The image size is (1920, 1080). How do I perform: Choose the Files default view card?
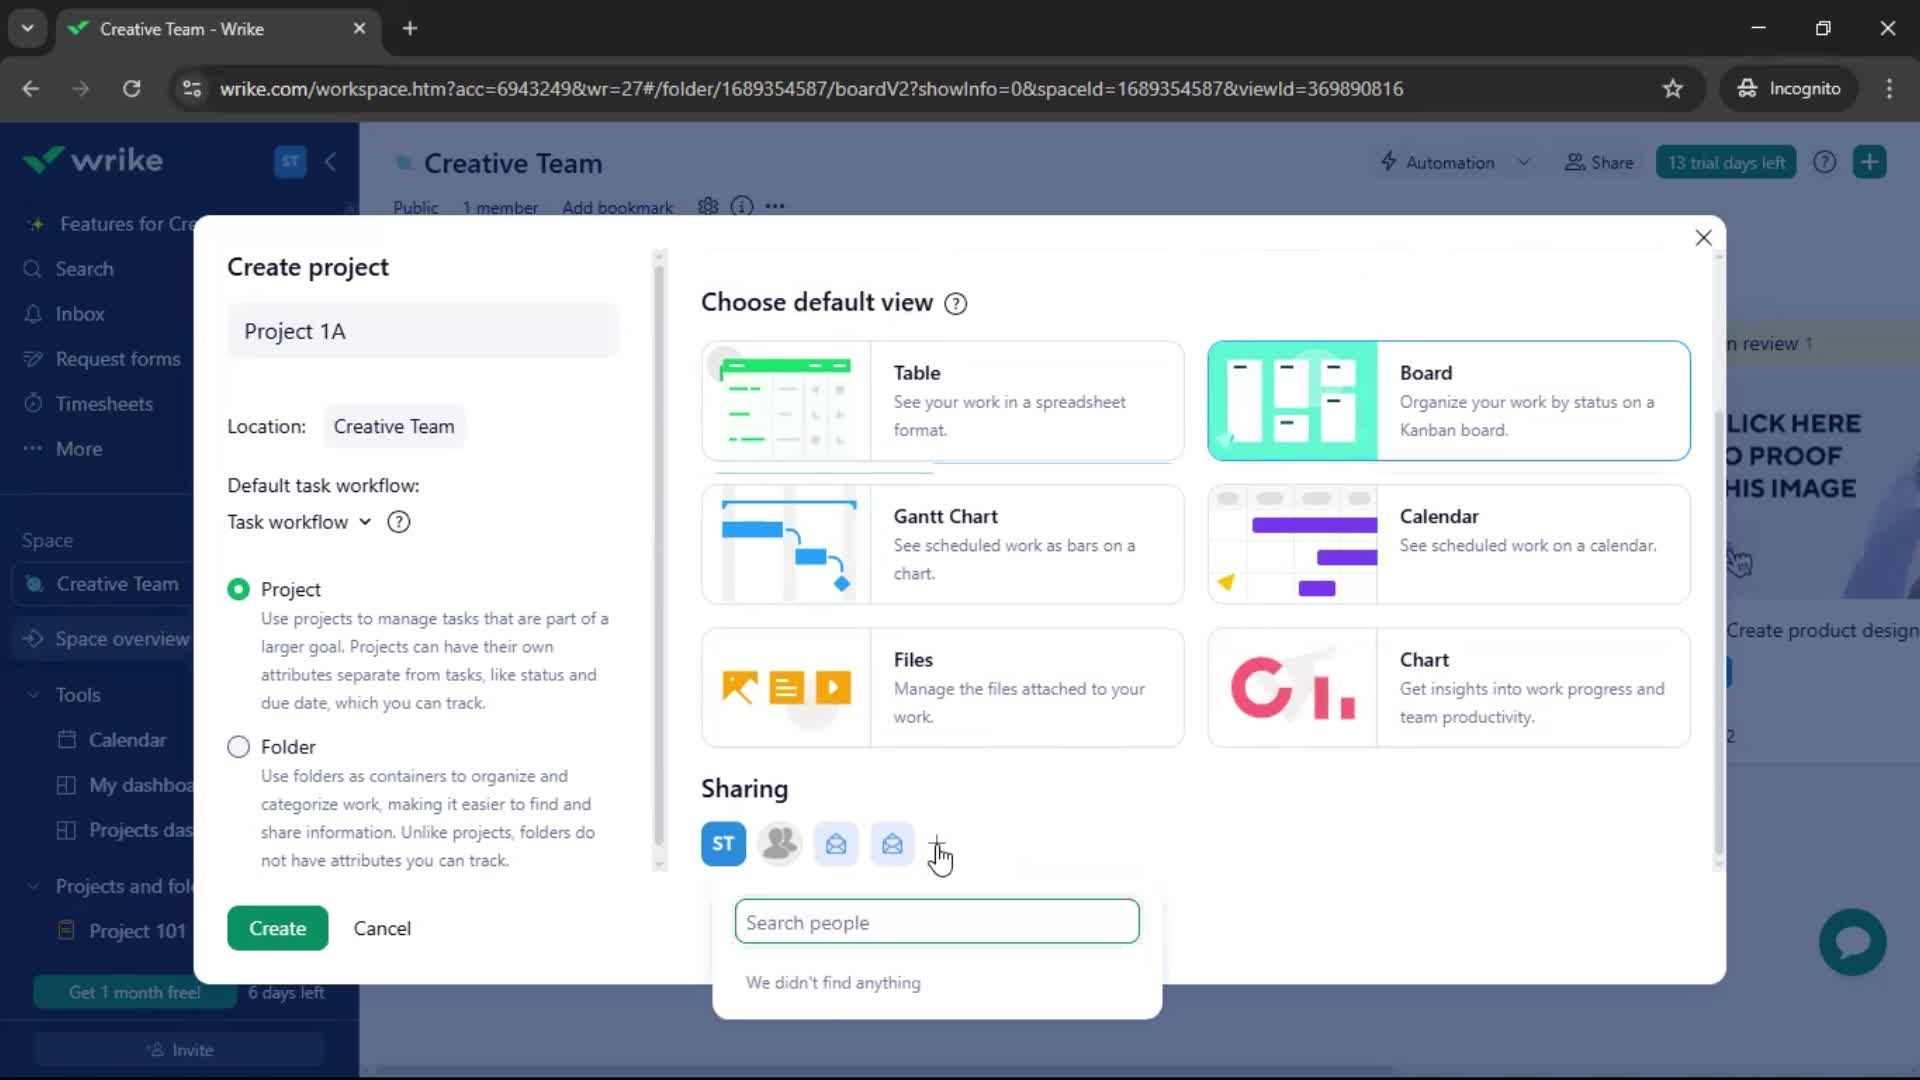[x=943, y=688]
